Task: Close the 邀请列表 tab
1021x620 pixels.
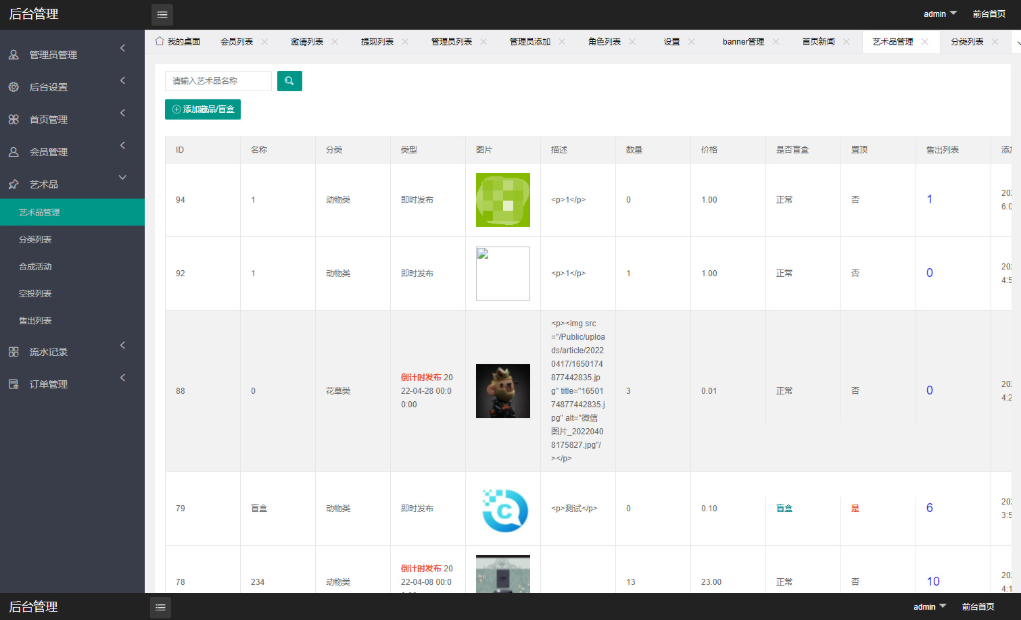Action: (335, 42)
